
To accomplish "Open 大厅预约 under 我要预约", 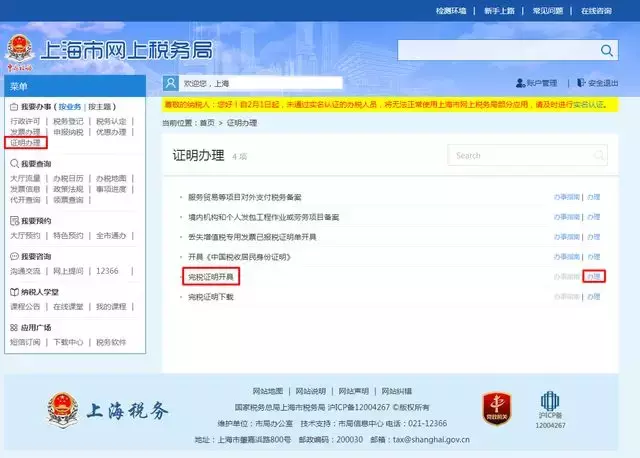I will (25, 236).
